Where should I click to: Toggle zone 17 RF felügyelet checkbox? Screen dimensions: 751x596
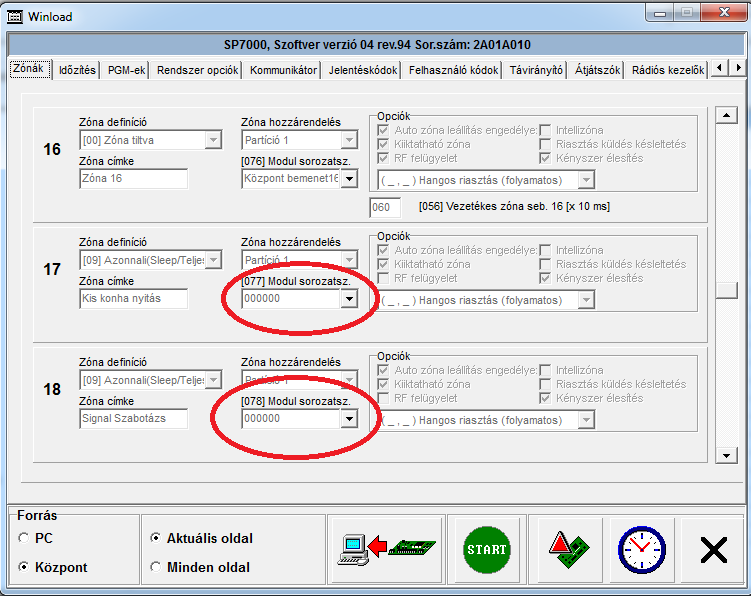(383, 278)
